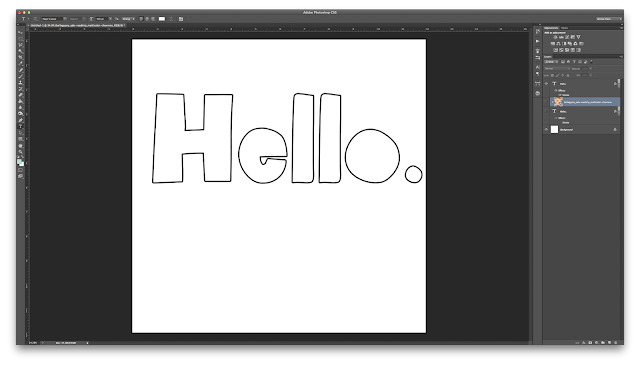Select the Healing Brush tool
This screenshot has height=366, width=640.
(21, 70)
